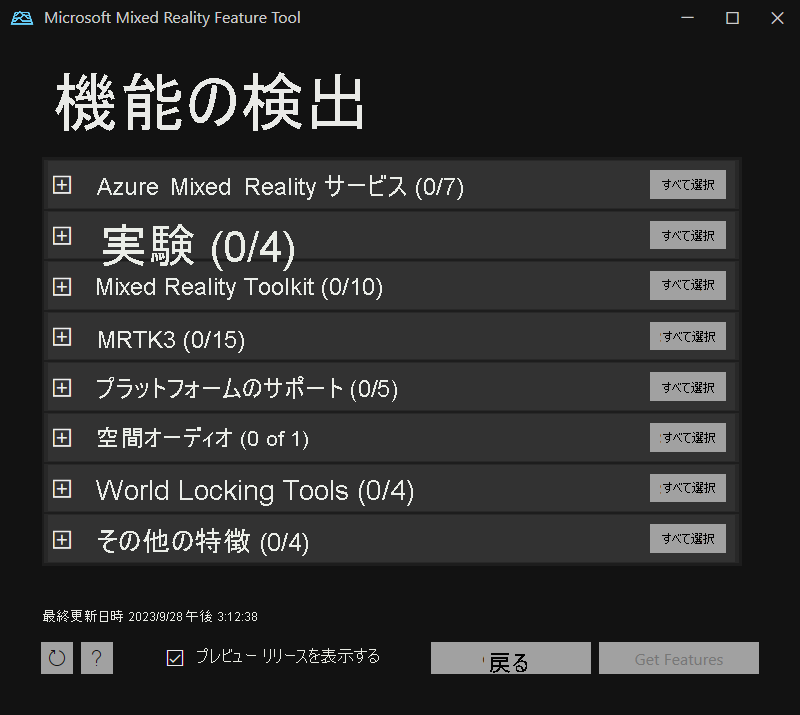The height and width of the screenshot is (715, 800).
Task: Click the Mixed Reality Feature Tool logo icon
Action: click(x=22, y=17)
